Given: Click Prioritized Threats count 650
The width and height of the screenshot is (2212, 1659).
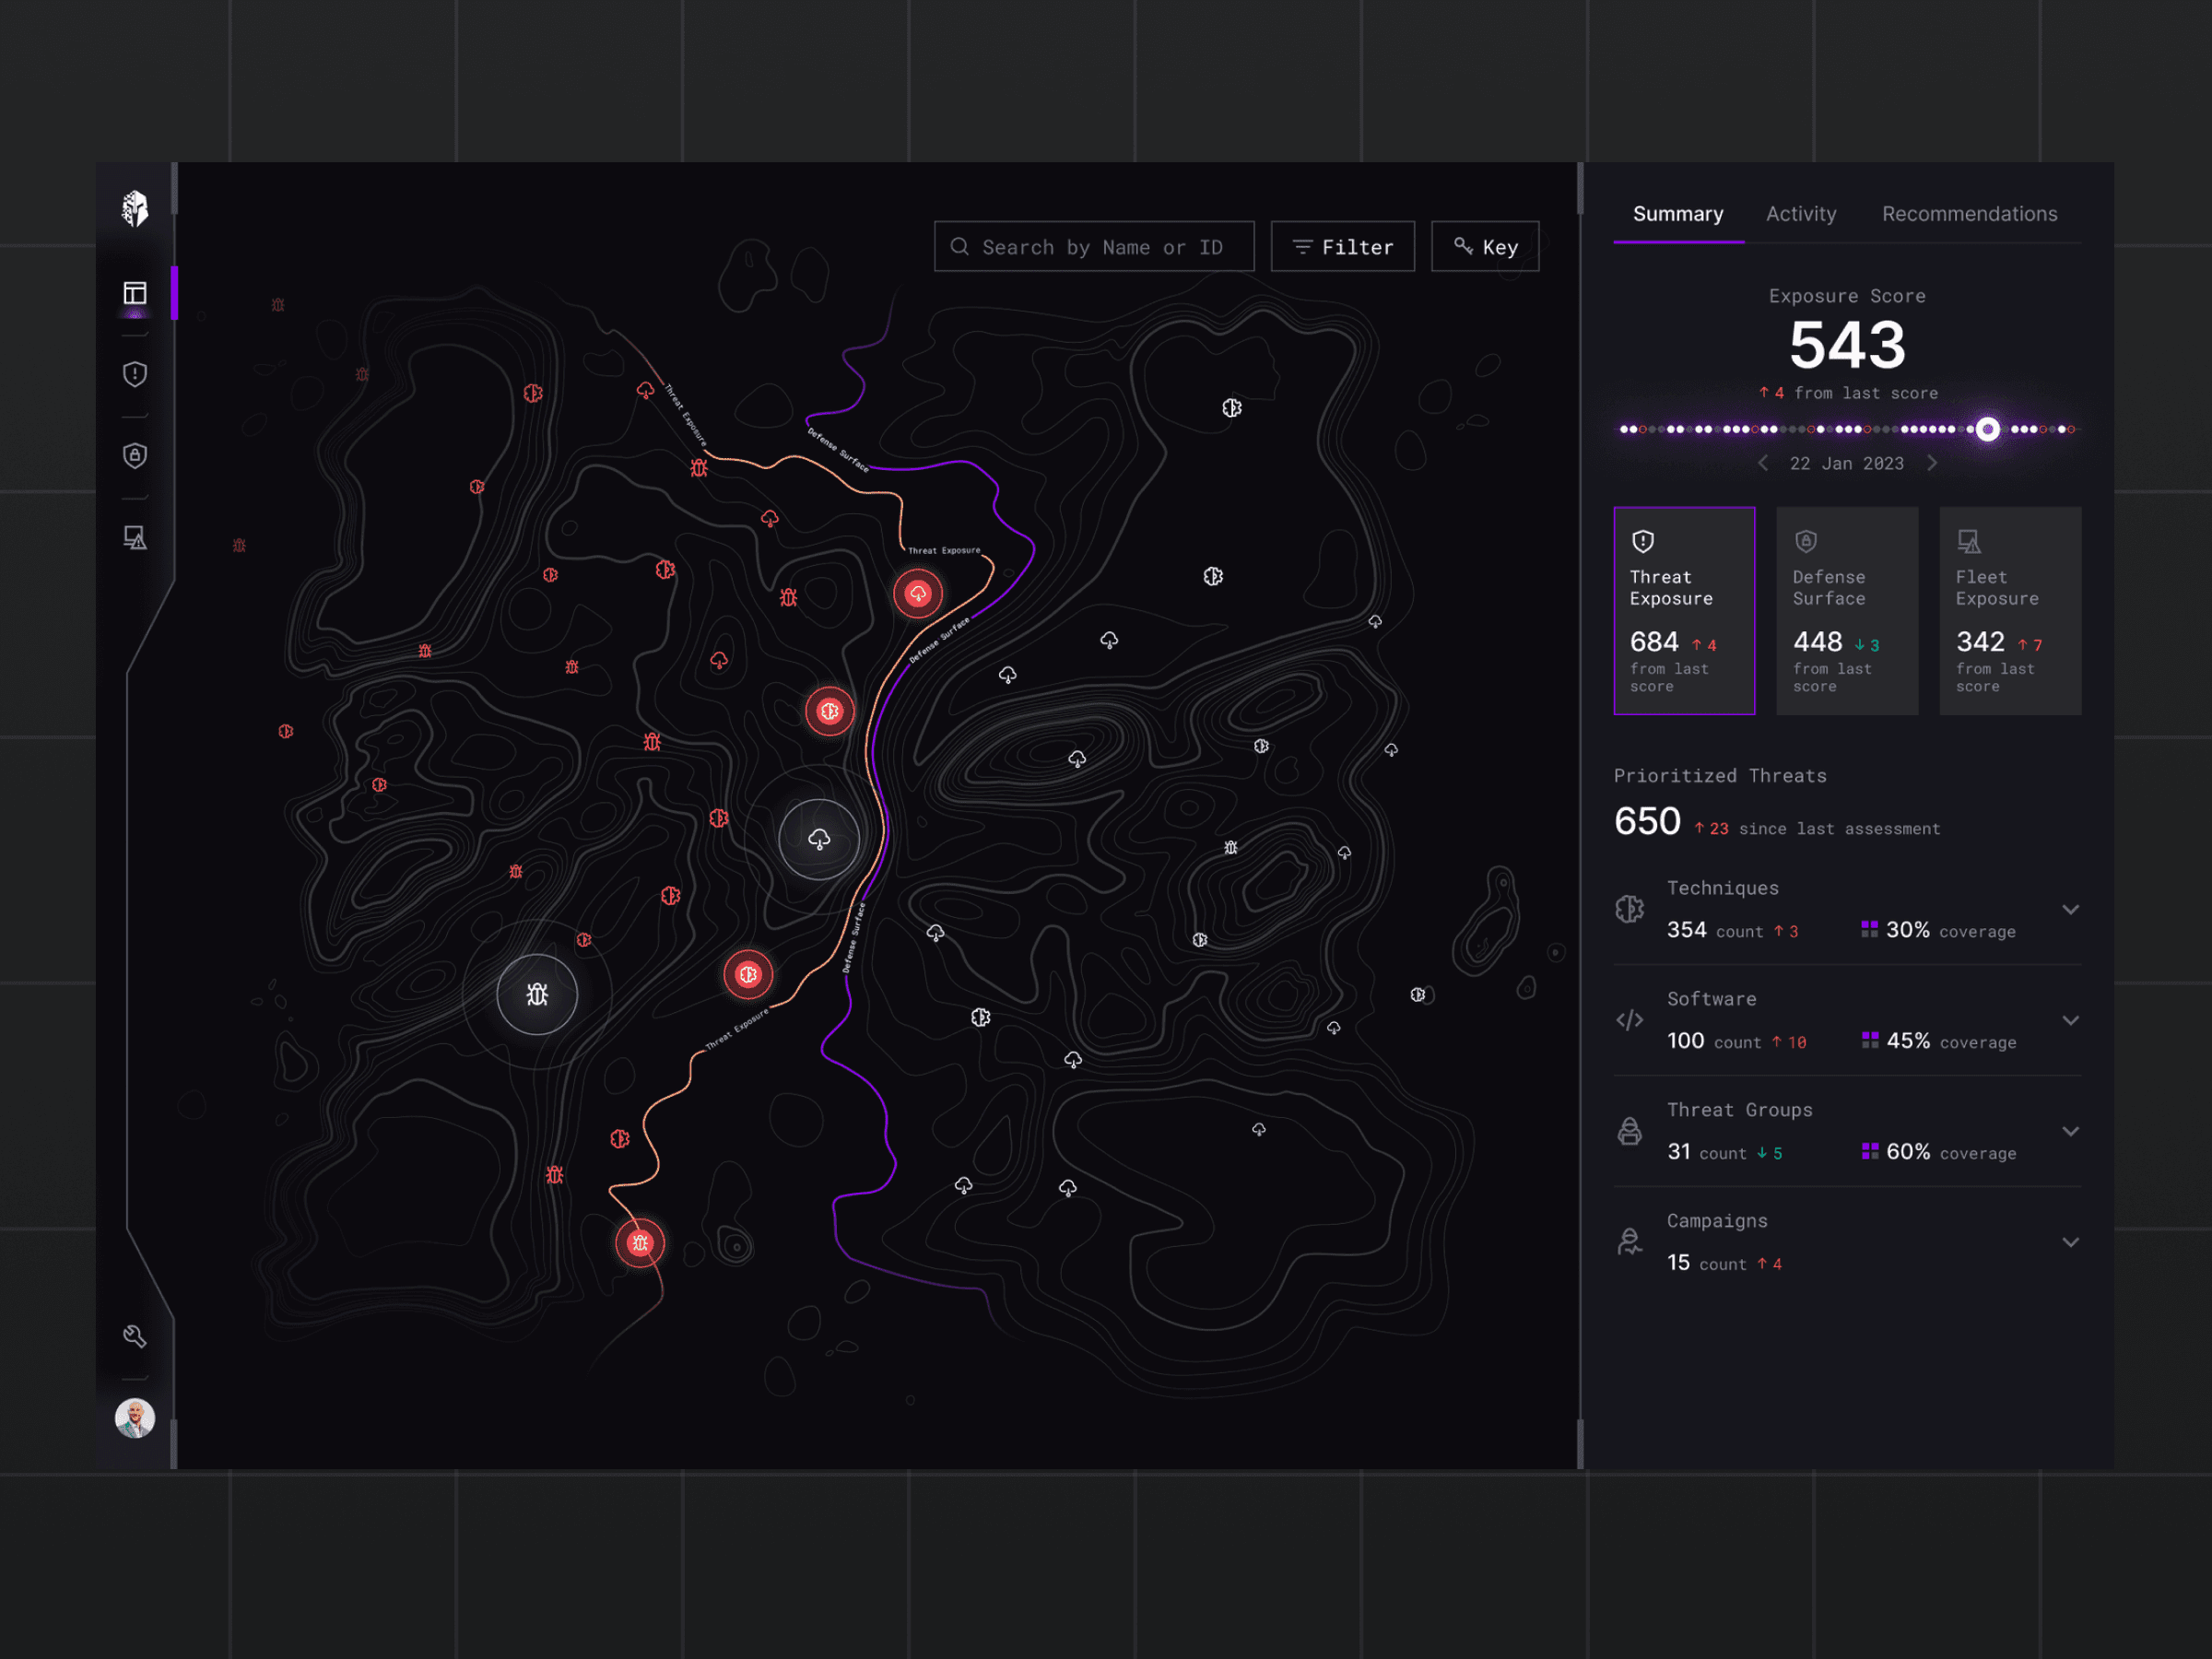Looking at the screenshot, I should 1647,821.
